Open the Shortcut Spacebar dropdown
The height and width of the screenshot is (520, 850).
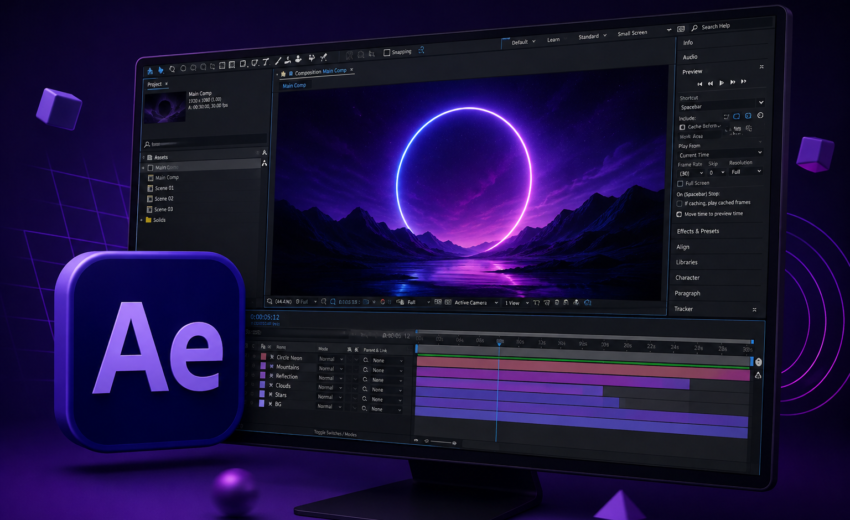coord(722,106)
